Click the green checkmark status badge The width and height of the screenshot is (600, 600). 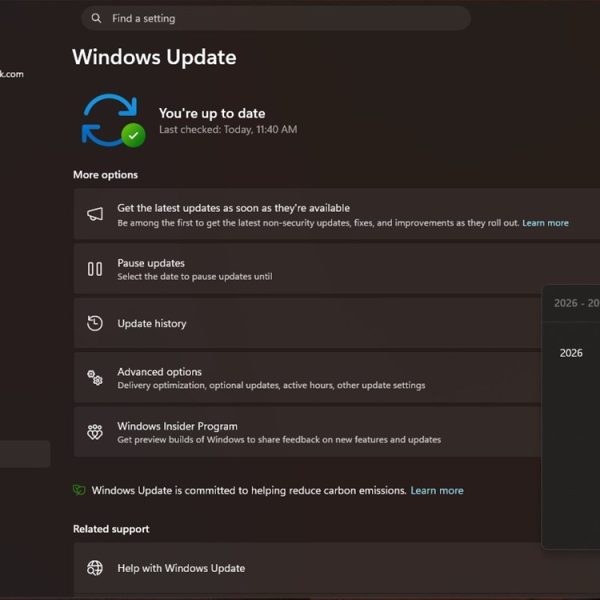(x=133, y=135)
